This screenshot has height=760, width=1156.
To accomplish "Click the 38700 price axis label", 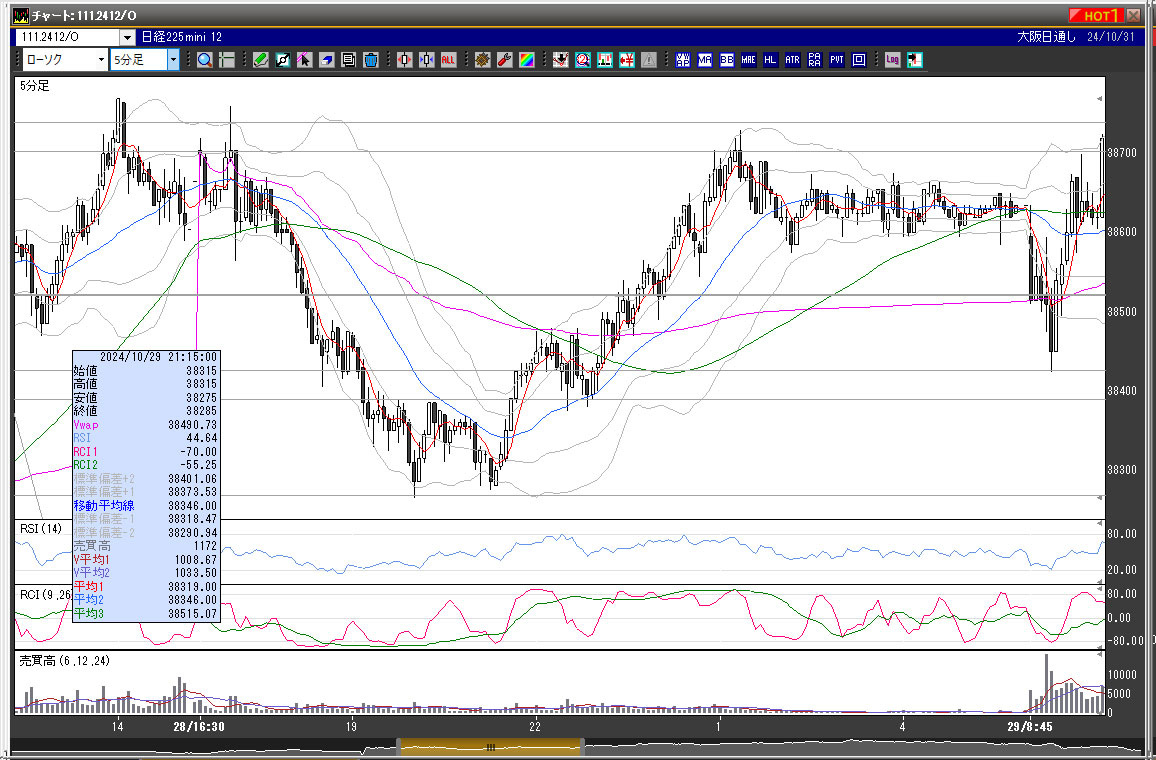I will tap(1122, 153).
